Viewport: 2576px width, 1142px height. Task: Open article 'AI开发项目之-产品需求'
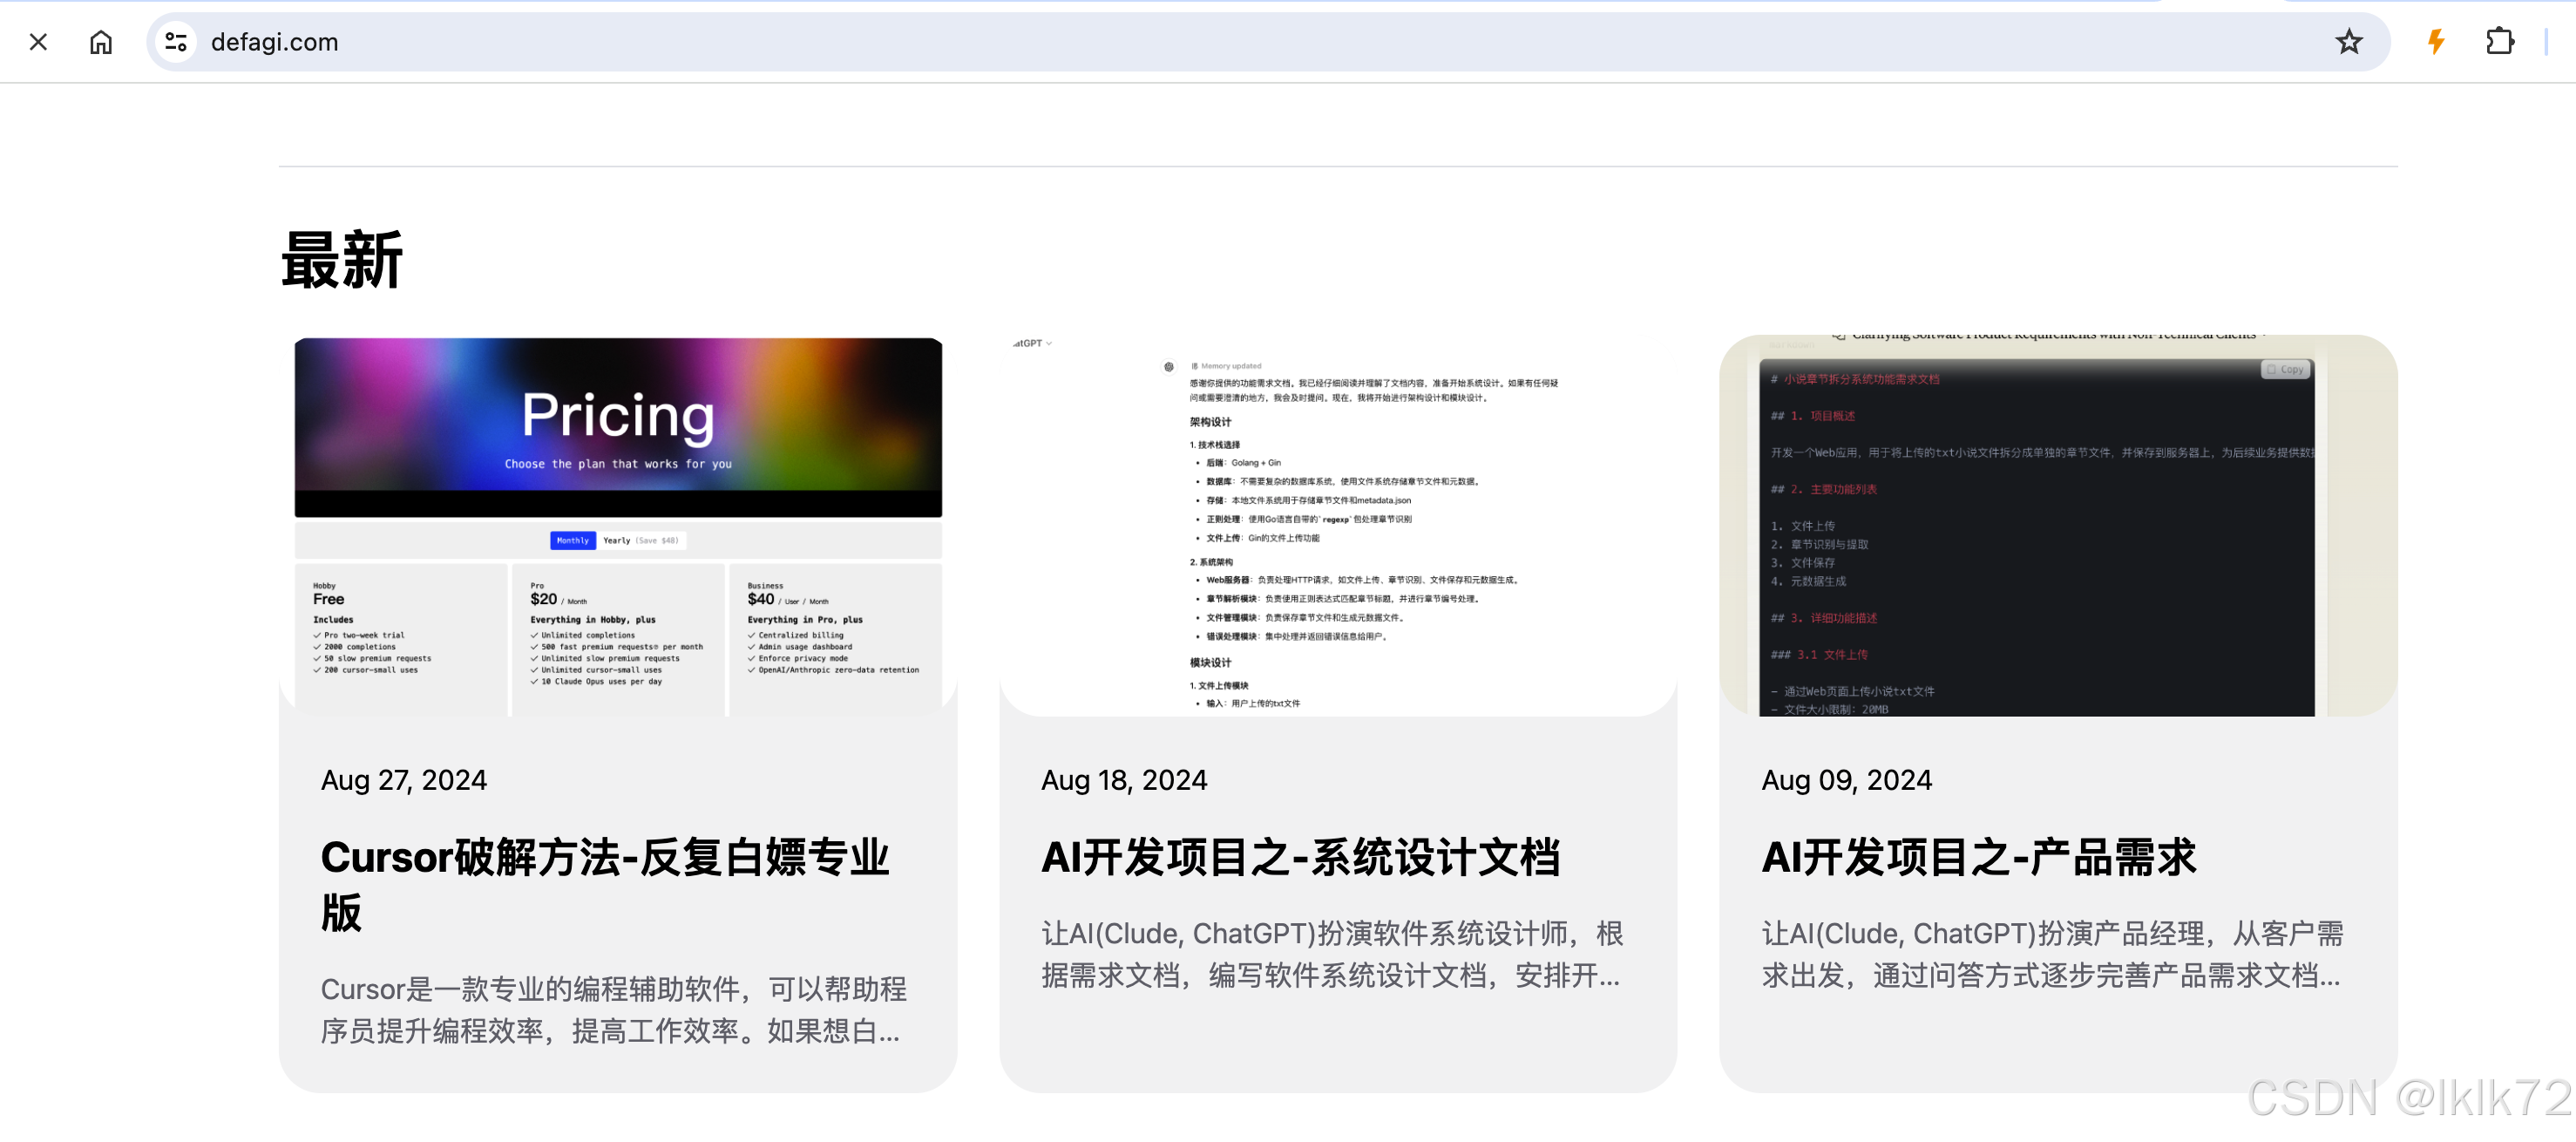1978,857
